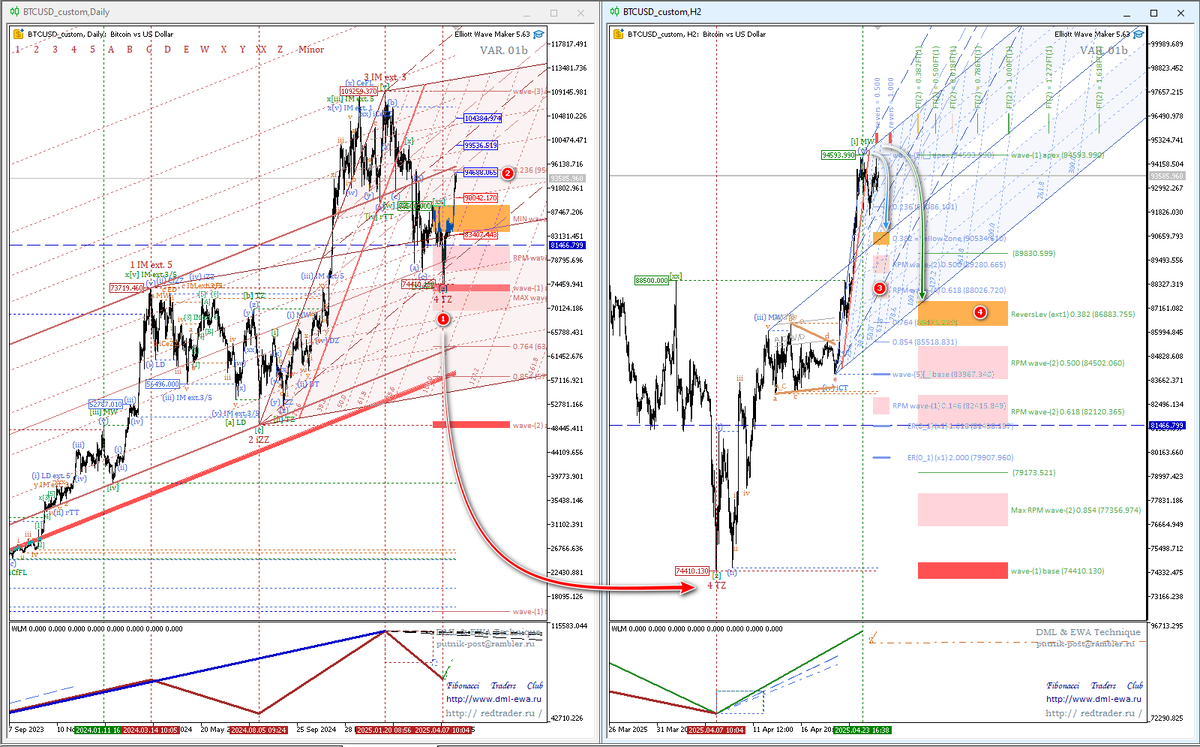Click the yellow symbol icon on the Daily chart
The width and height of the screenshot is (1200, 747).
pos(18,34)
